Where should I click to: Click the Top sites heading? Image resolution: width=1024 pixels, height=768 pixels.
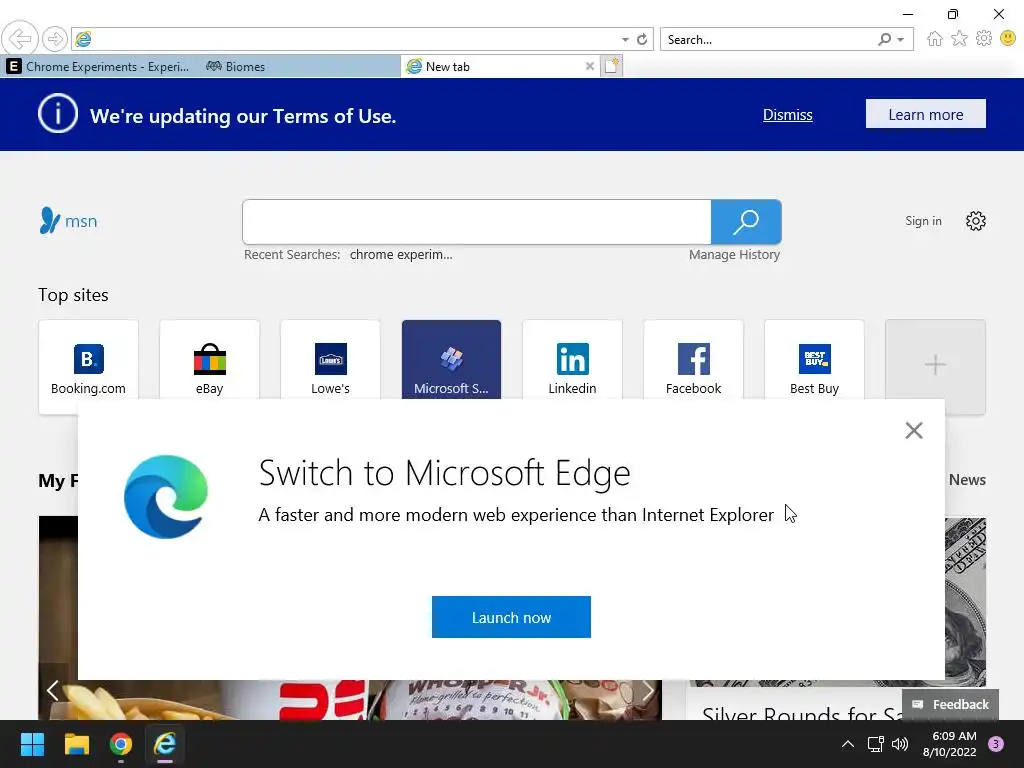tap(73, 295)
